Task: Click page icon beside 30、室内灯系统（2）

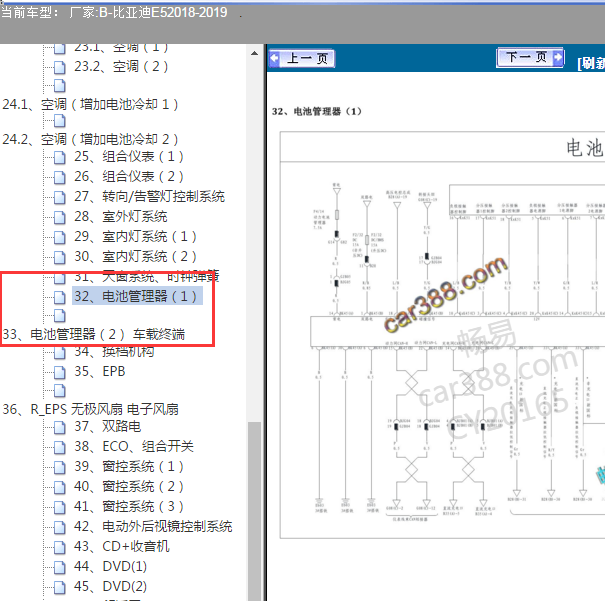Action: pos(59,257)
